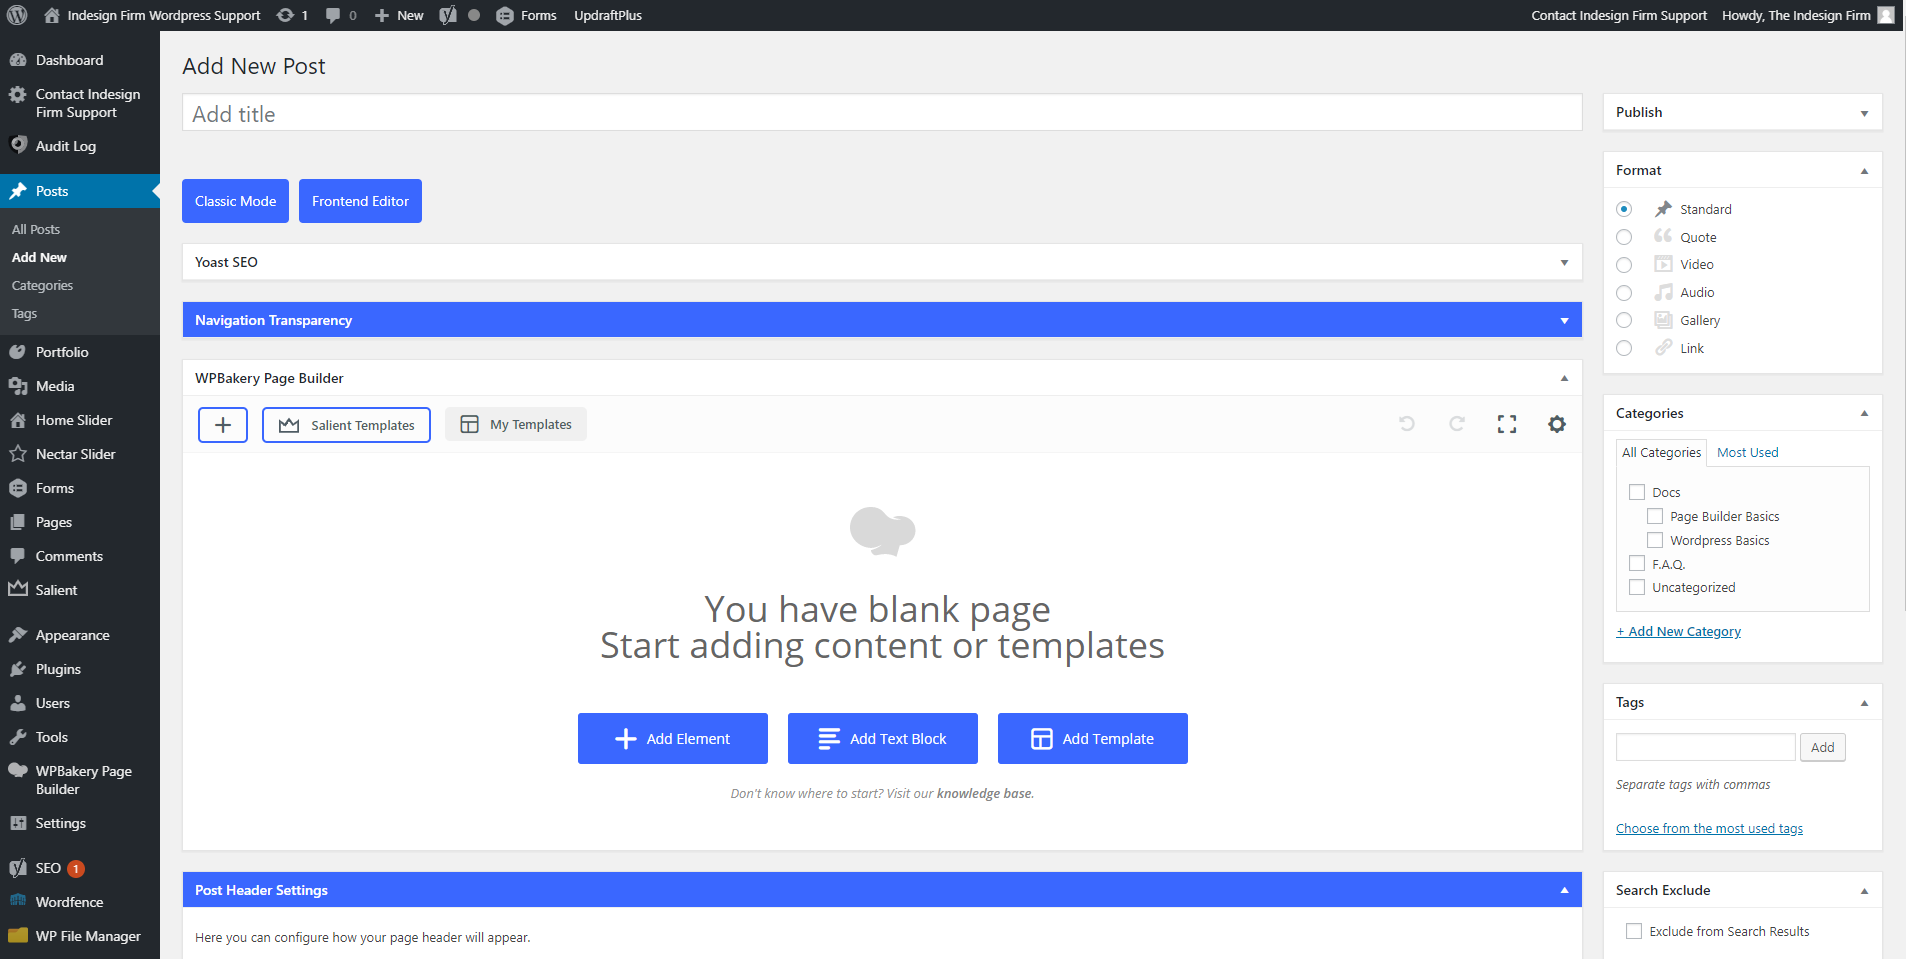Screen dimensions: 1906x959
Task: Click the Classic Mode button
Action: click(235, 201)
